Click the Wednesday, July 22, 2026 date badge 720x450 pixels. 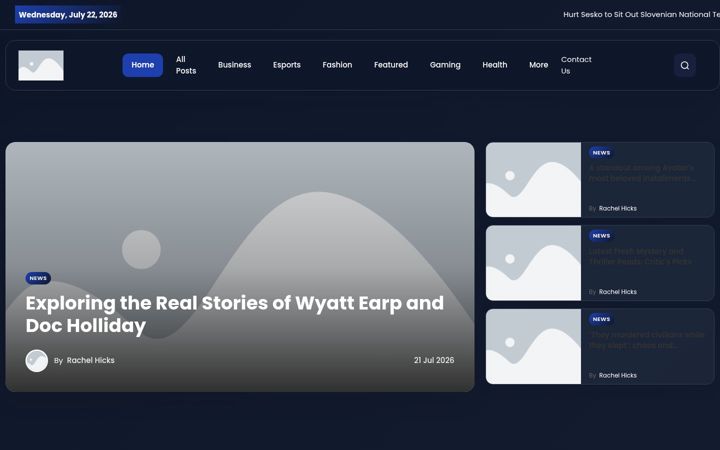click(x=68, y=15)
